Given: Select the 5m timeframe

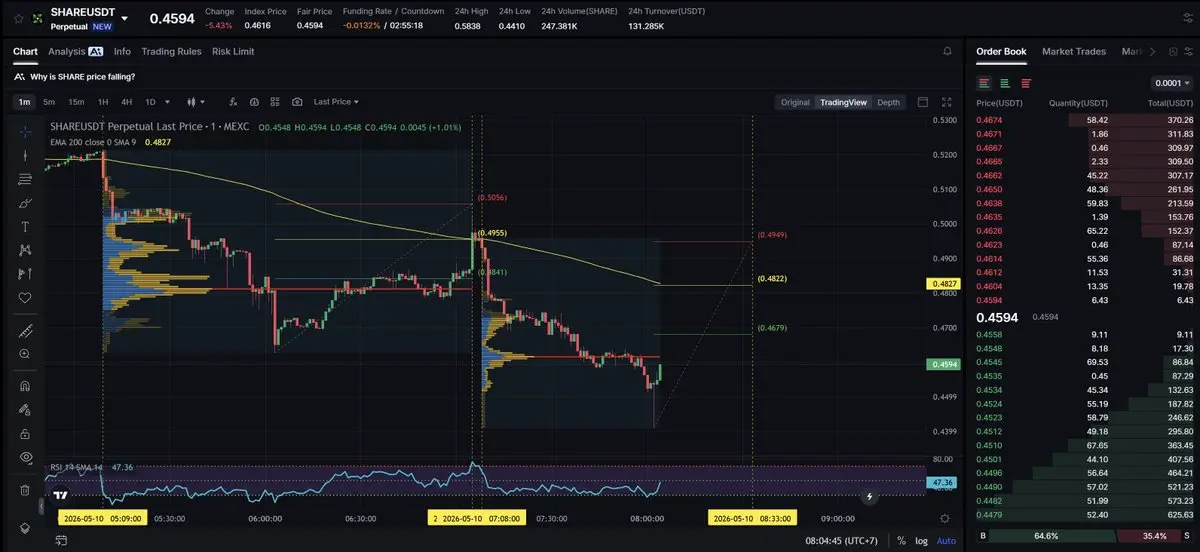Looking at the screenshot, I should coord(49,102).
